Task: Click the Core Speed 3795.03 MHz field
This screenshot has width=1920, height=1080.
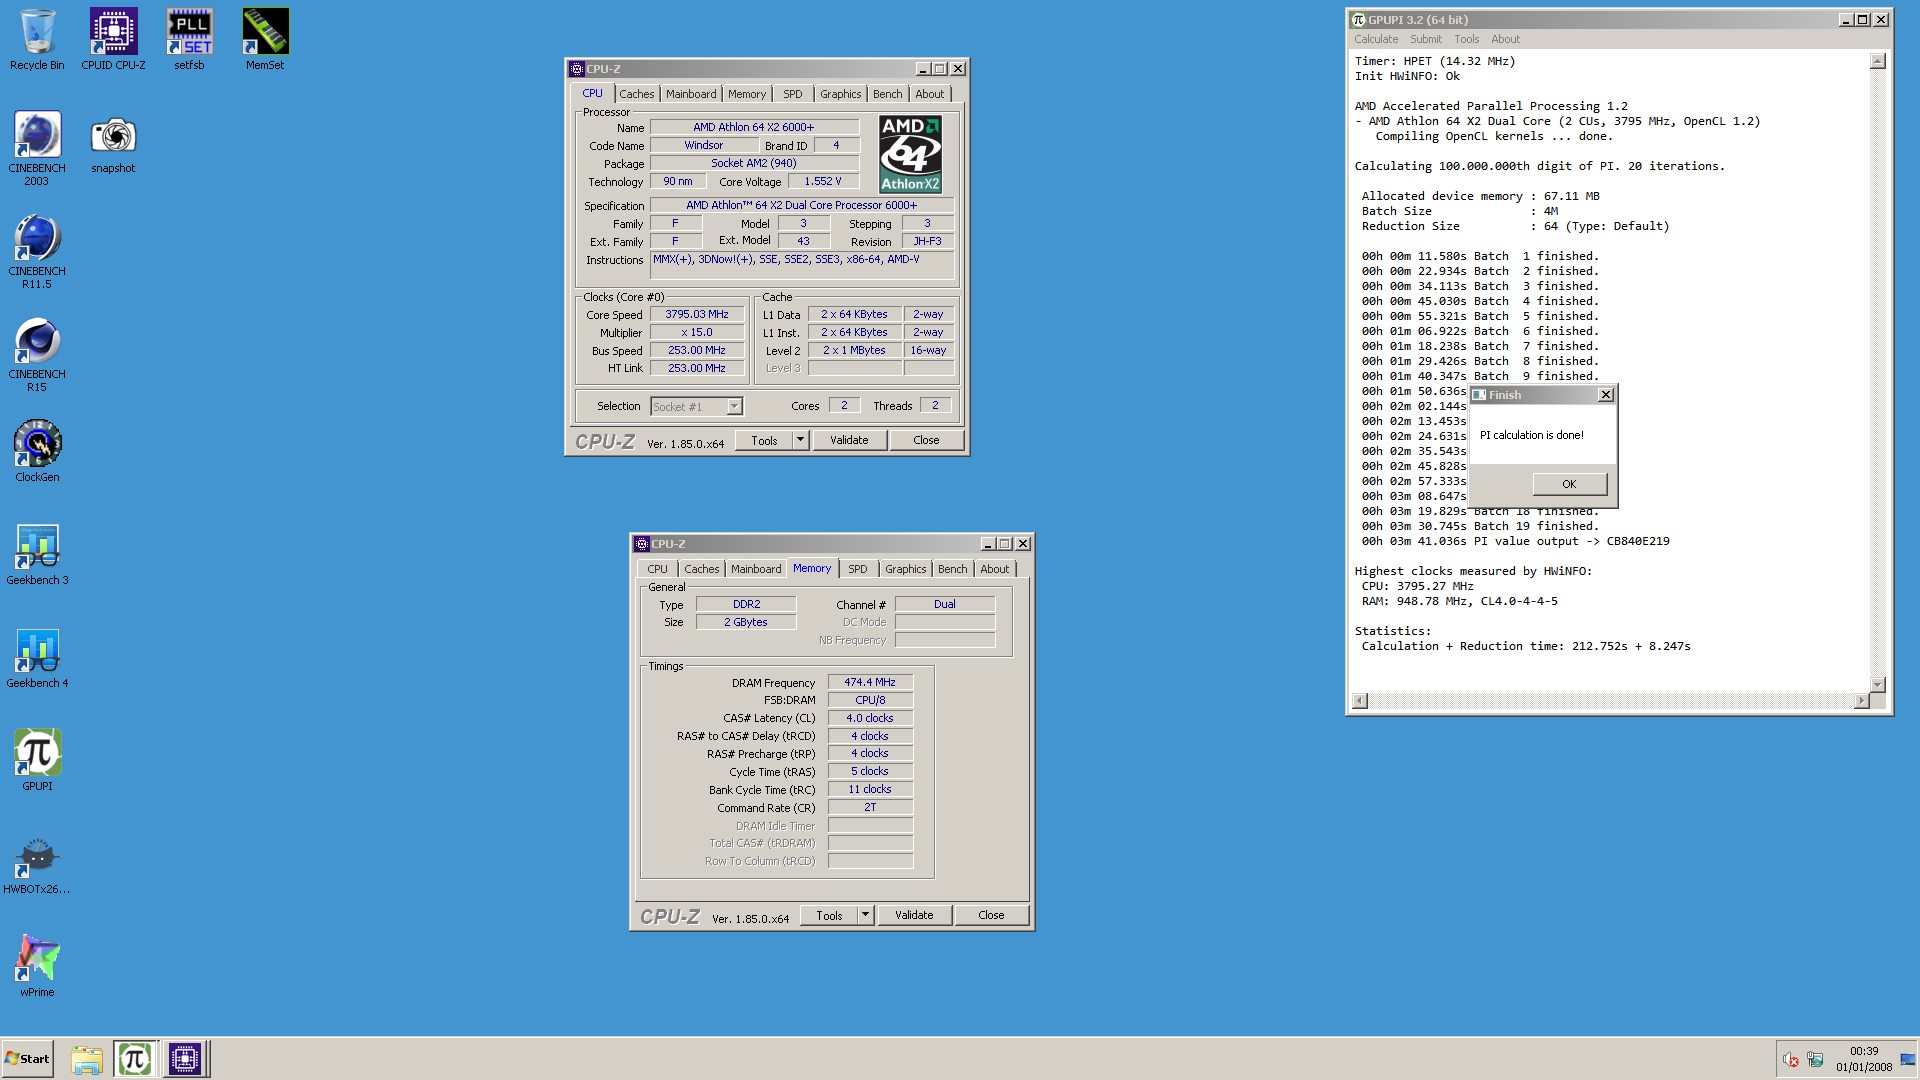Action: click(x=697, y=314)
